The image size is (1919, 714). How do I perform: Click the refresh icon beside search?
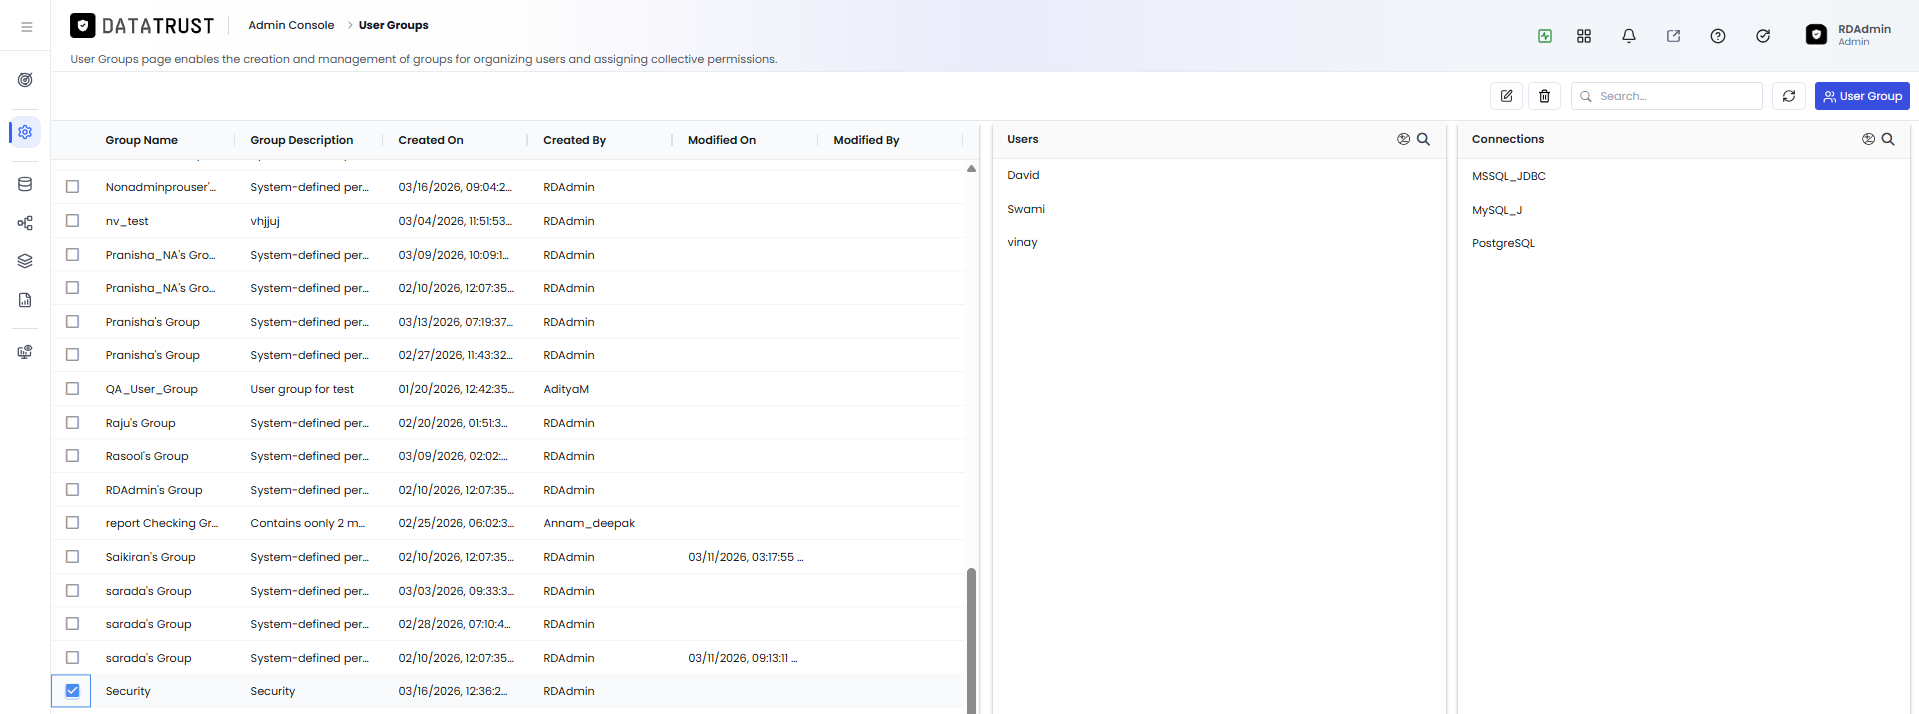click(x=1789, y=96)
